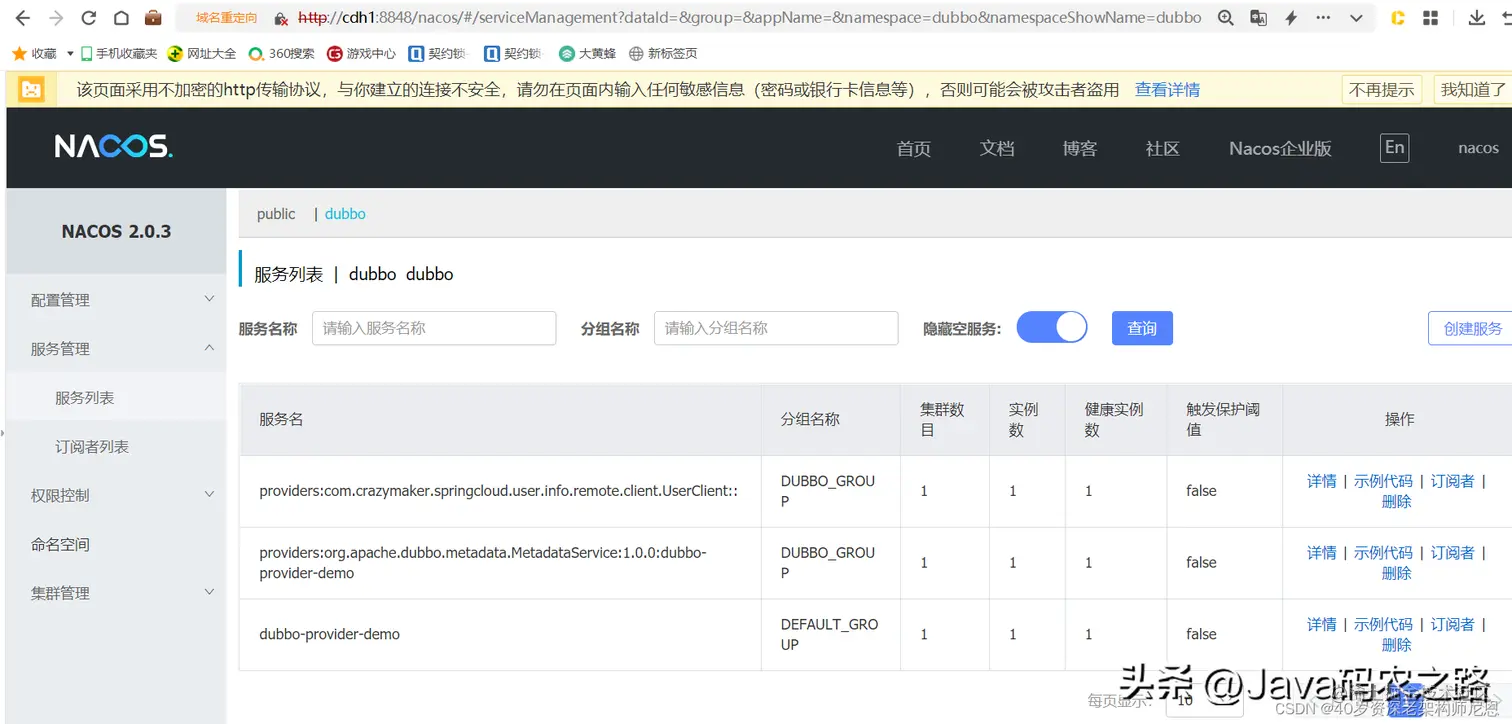1512x724 pixels.
Task: Open the 新标签页 bookmark
Action: [662, 53]
